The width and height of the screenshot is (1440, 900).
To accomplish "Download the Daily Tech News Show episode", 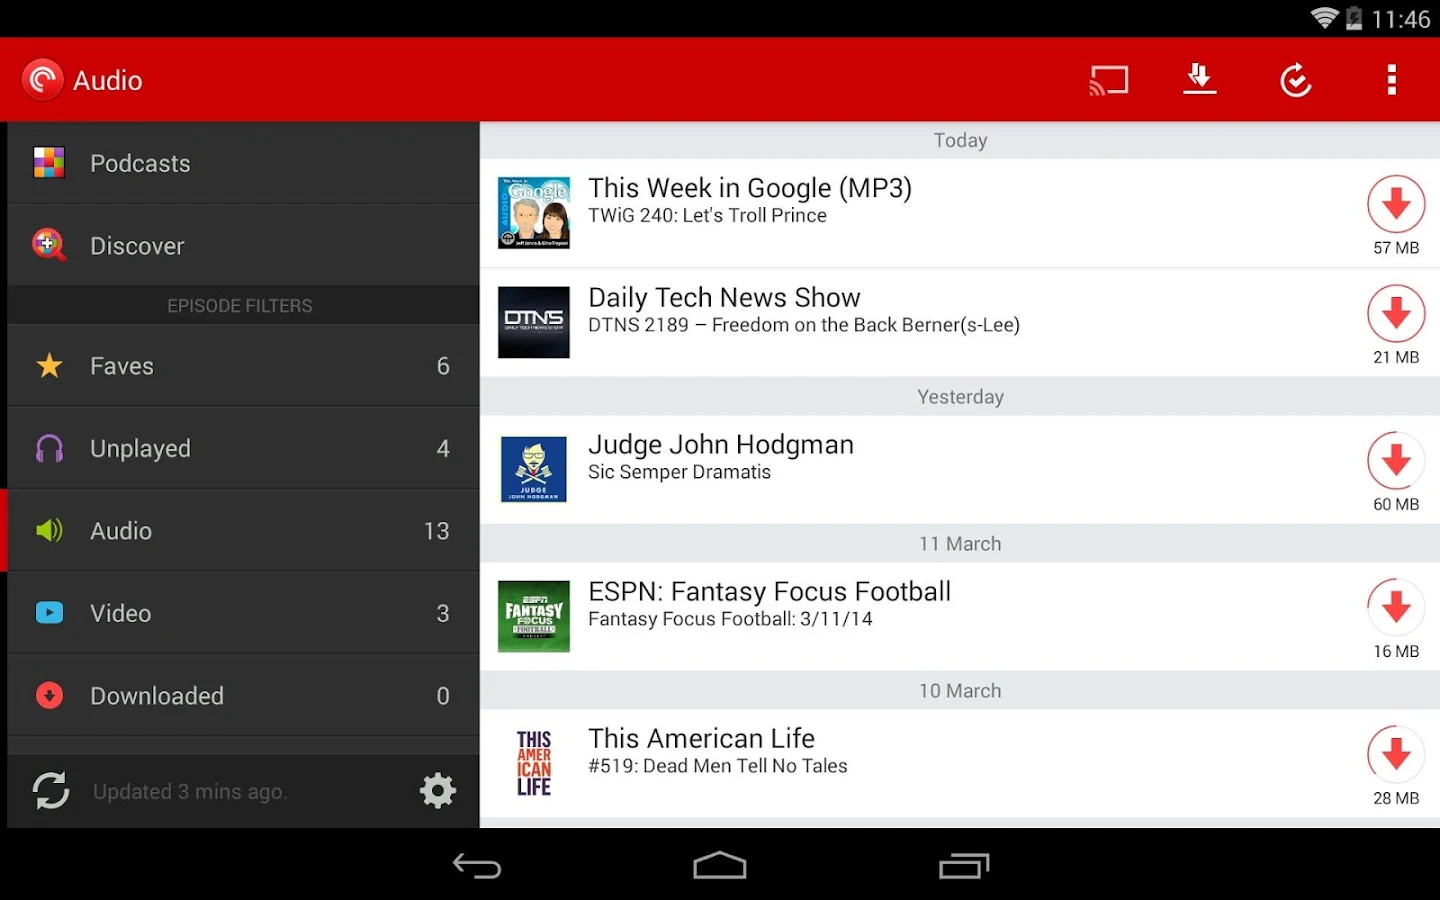I will pyautogui.click(x=1396, y=314).
